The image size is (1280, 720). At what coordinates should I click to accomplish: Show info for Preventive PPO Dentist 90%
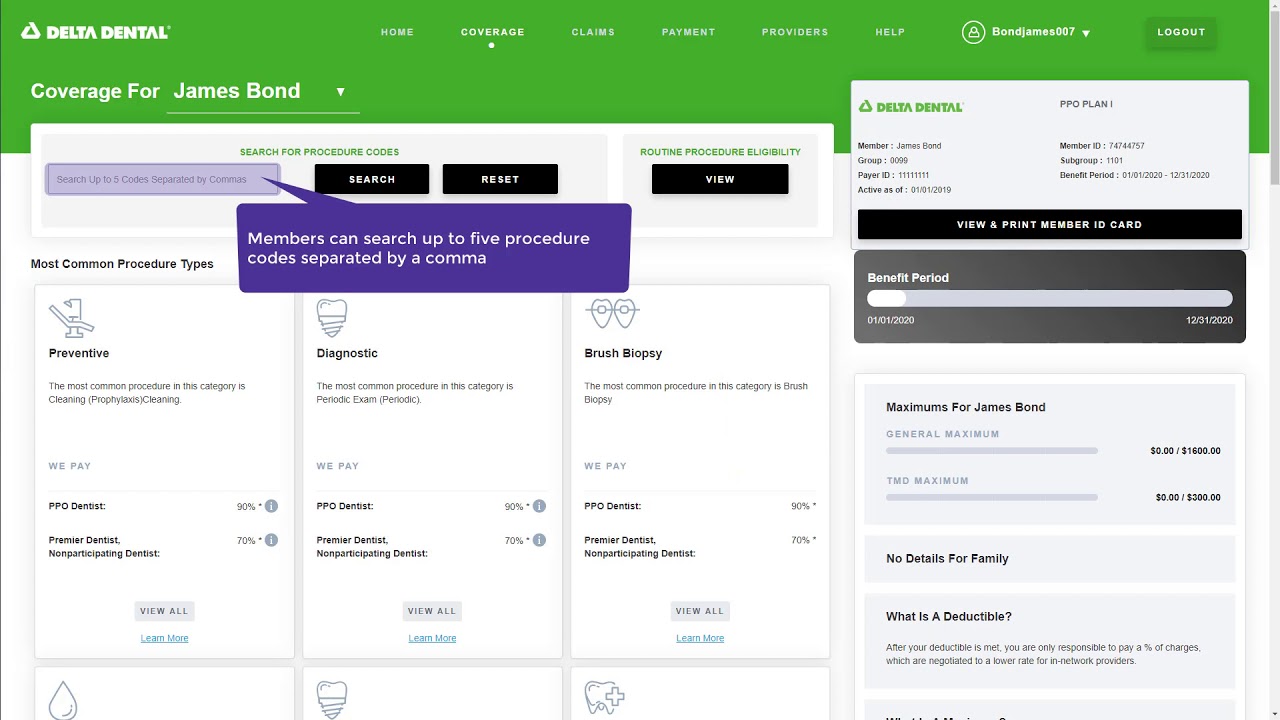click(271, 506)
